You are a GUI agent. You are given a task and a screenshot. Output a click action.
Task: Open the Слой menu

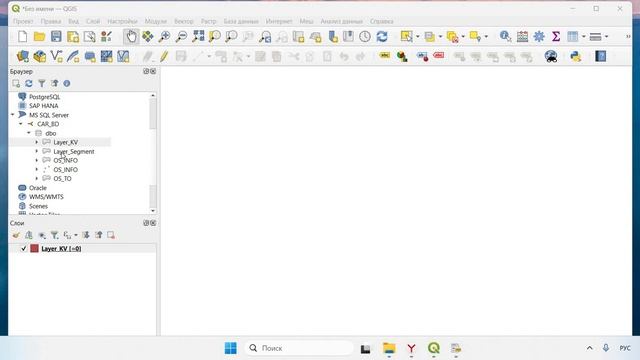(93, 21)
